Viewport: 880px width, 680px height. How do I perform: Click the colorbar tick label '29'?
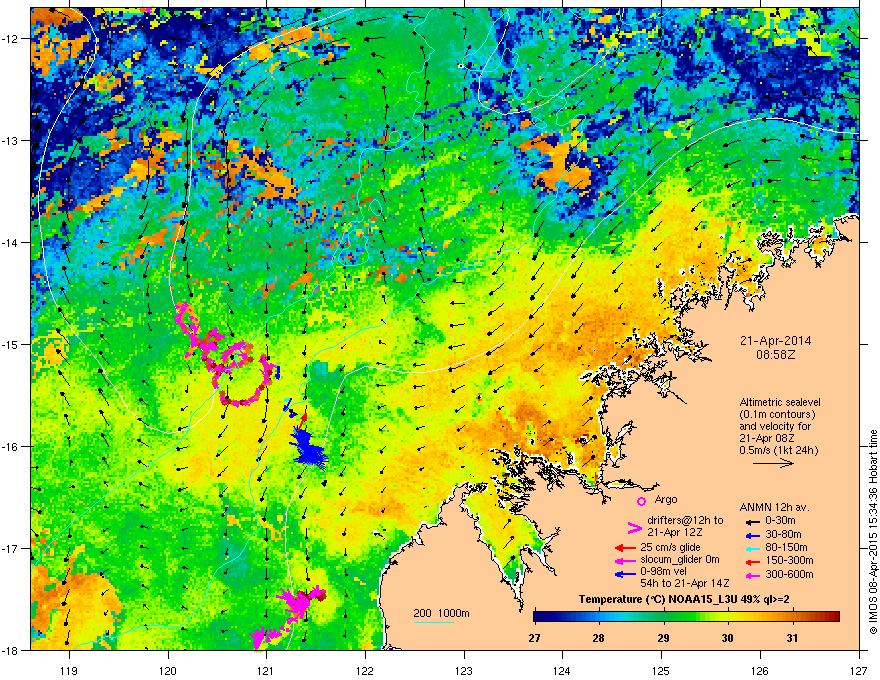tap(663, 638)
